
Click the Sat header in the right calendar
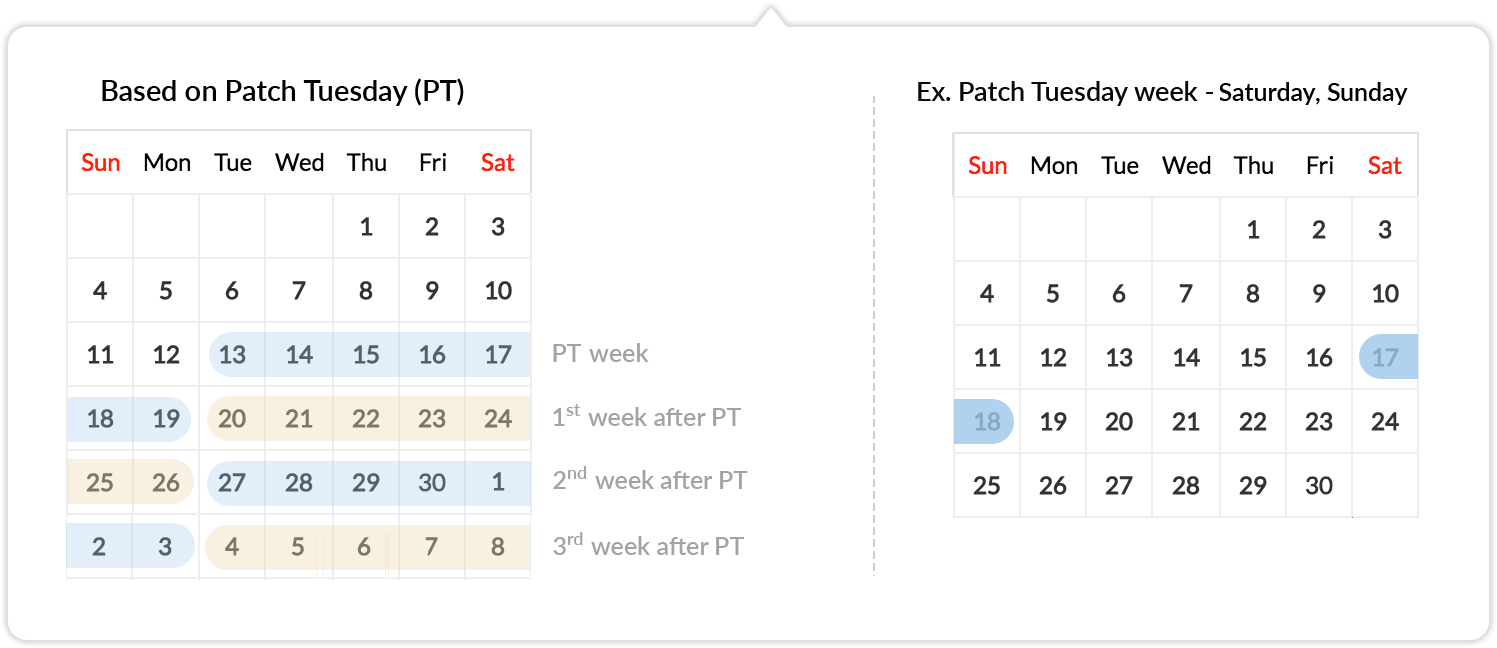[x=1385, y=166]
